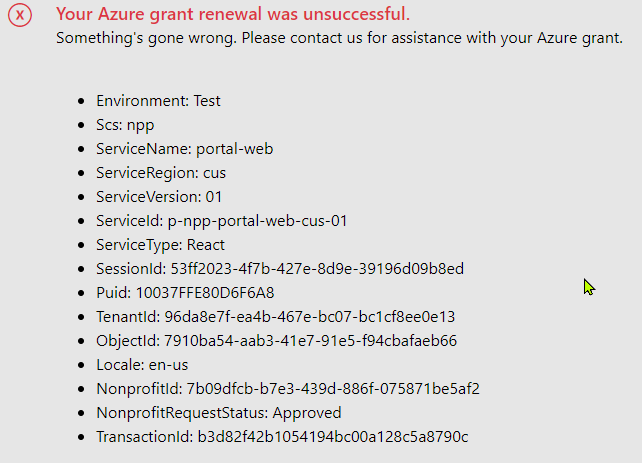Image resolution: width=642 pixels, height=463 pixels.
Task: Click the Scs: npp entry
Action: pyautogui.click(x=125, y=125)
